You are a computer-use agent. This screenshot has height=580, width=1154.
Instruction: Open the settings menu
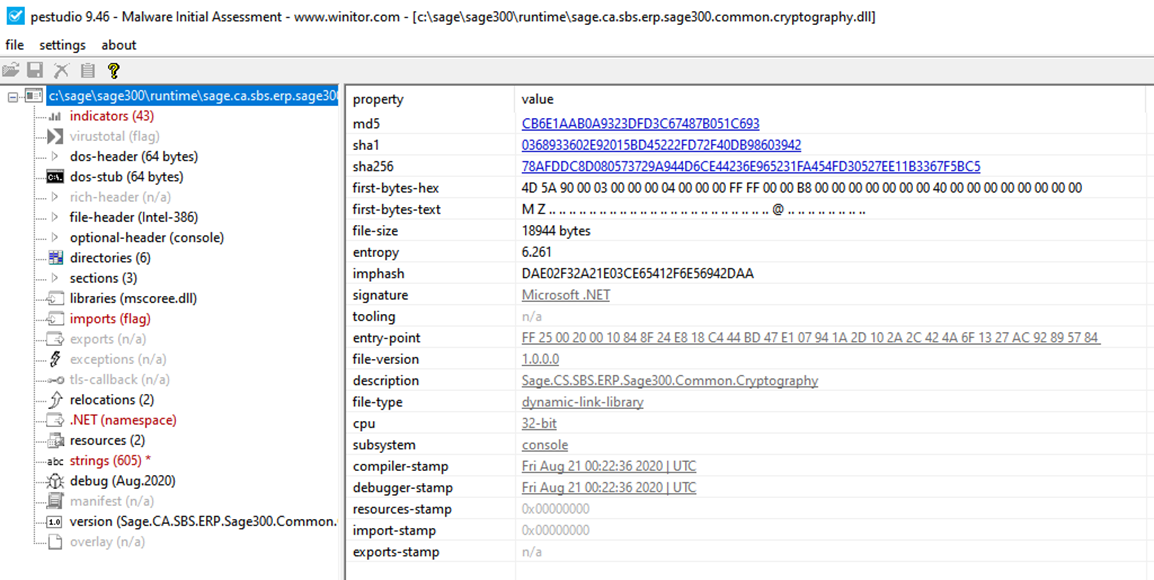click(62, 45)
